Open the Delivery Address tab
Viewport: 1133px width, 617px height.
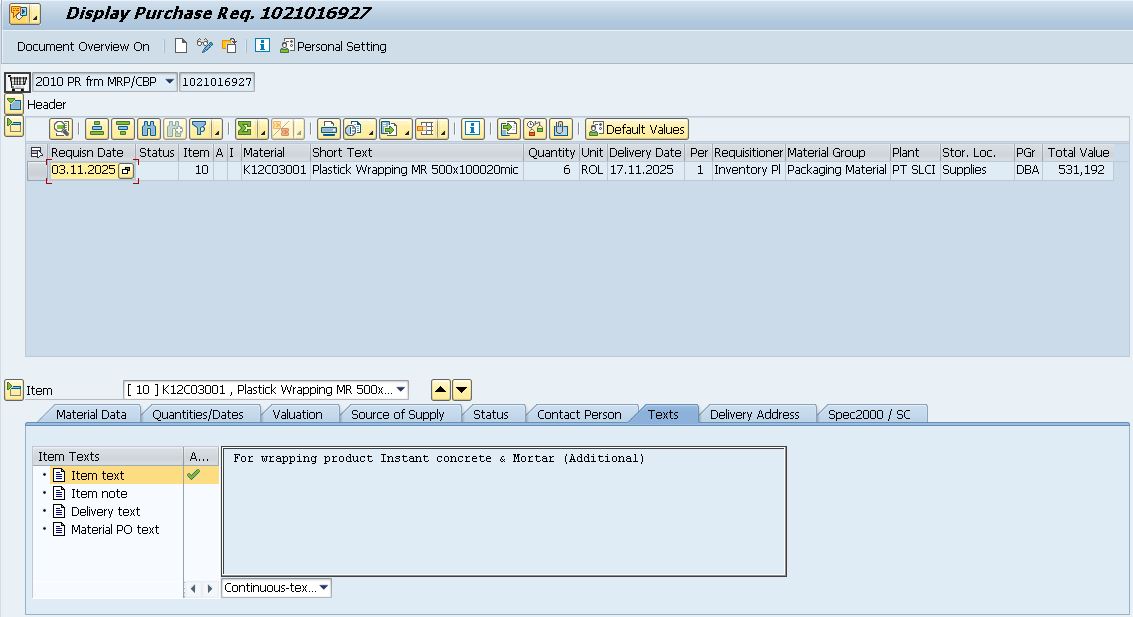(754, 414)
